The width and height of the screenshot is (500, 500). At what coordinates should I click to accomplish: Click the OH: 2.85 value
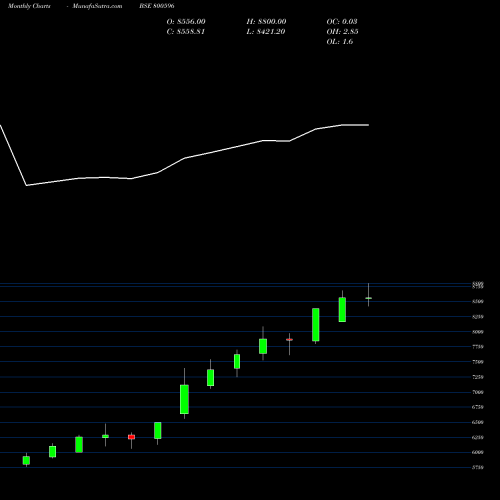click(342, 32)
